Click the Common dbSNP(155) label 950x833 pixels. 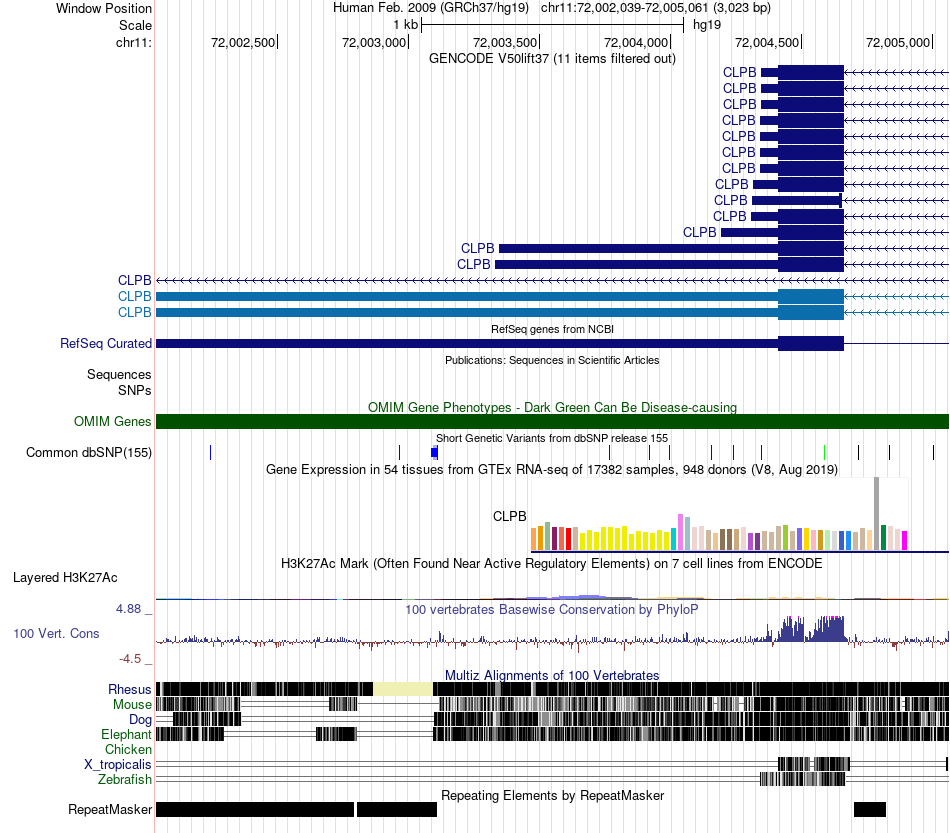(x=88, y=453)
